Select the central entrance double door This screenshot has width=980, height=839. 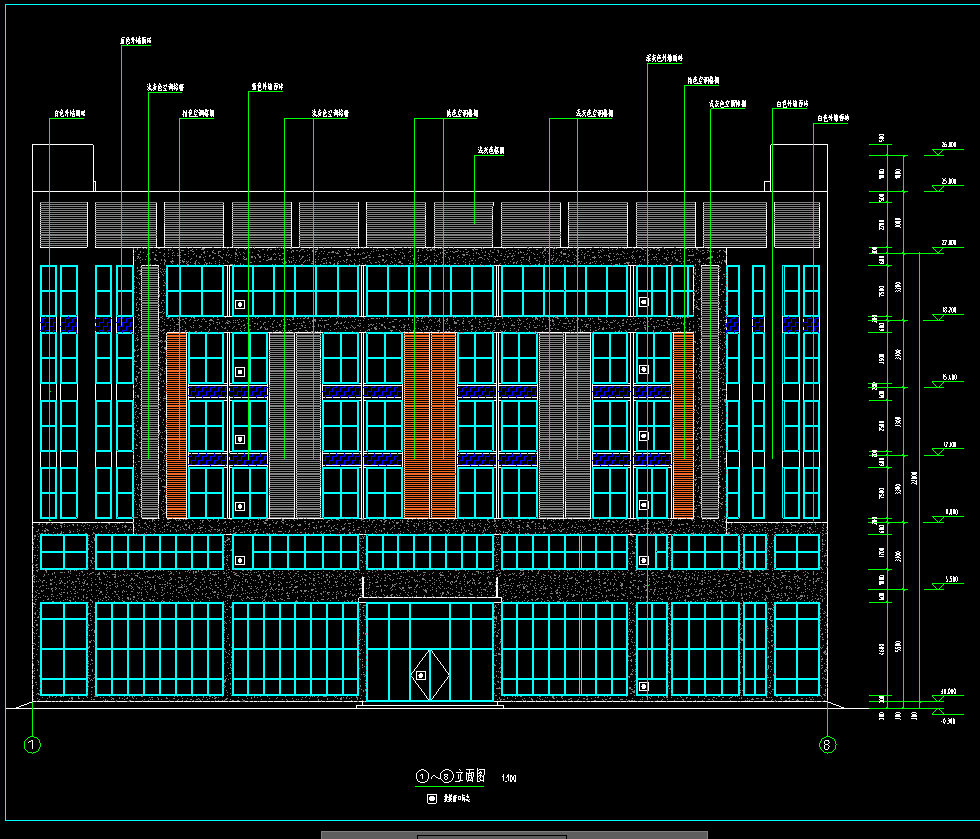pyautogui.click(x=429, y=652)
